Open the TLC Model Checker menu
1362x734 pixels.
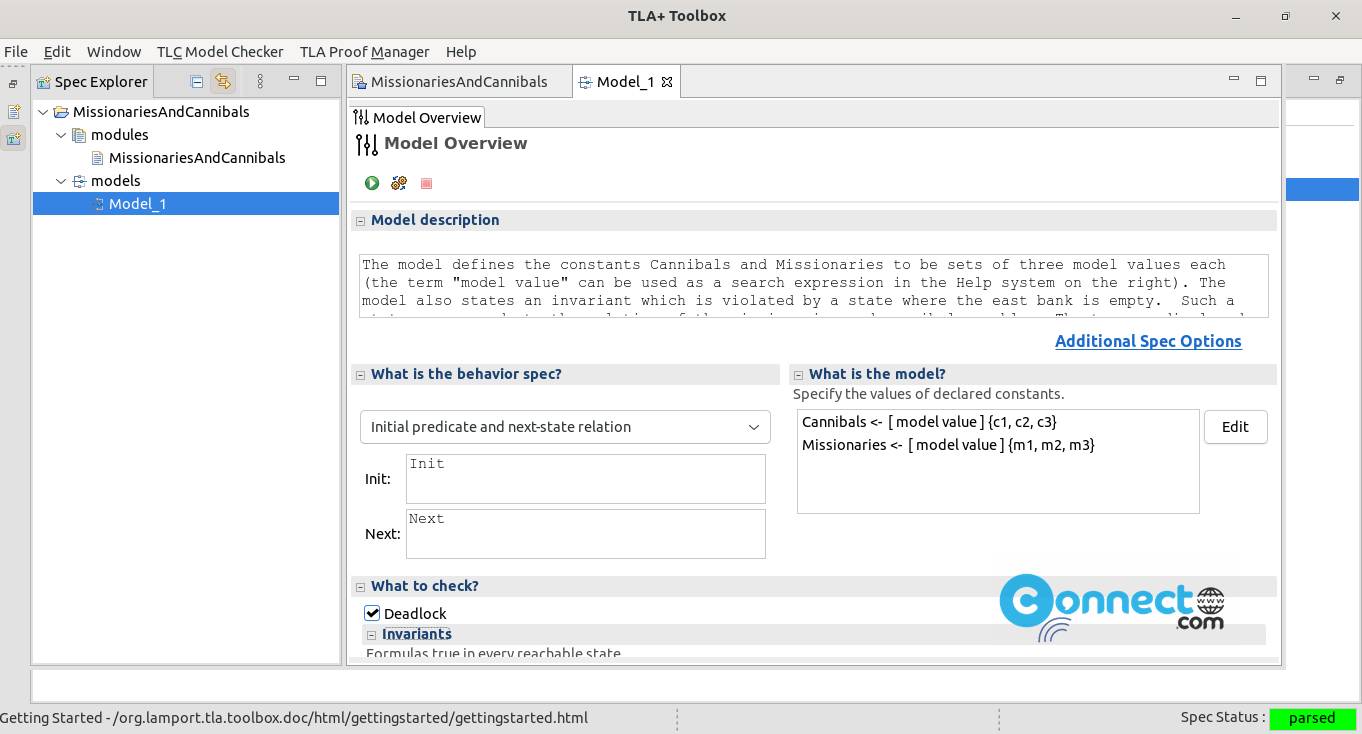click(220, 52)
